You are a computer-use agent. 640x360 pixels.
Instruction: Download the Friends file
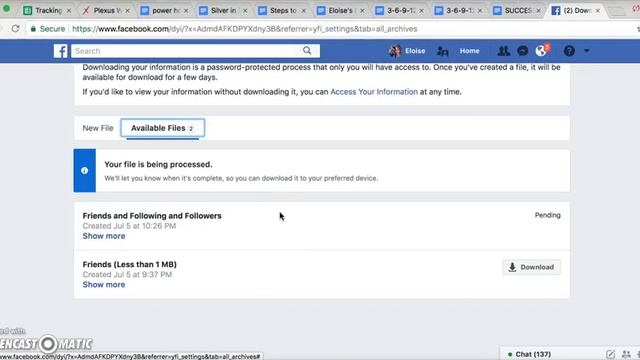[x=531, y=267]
